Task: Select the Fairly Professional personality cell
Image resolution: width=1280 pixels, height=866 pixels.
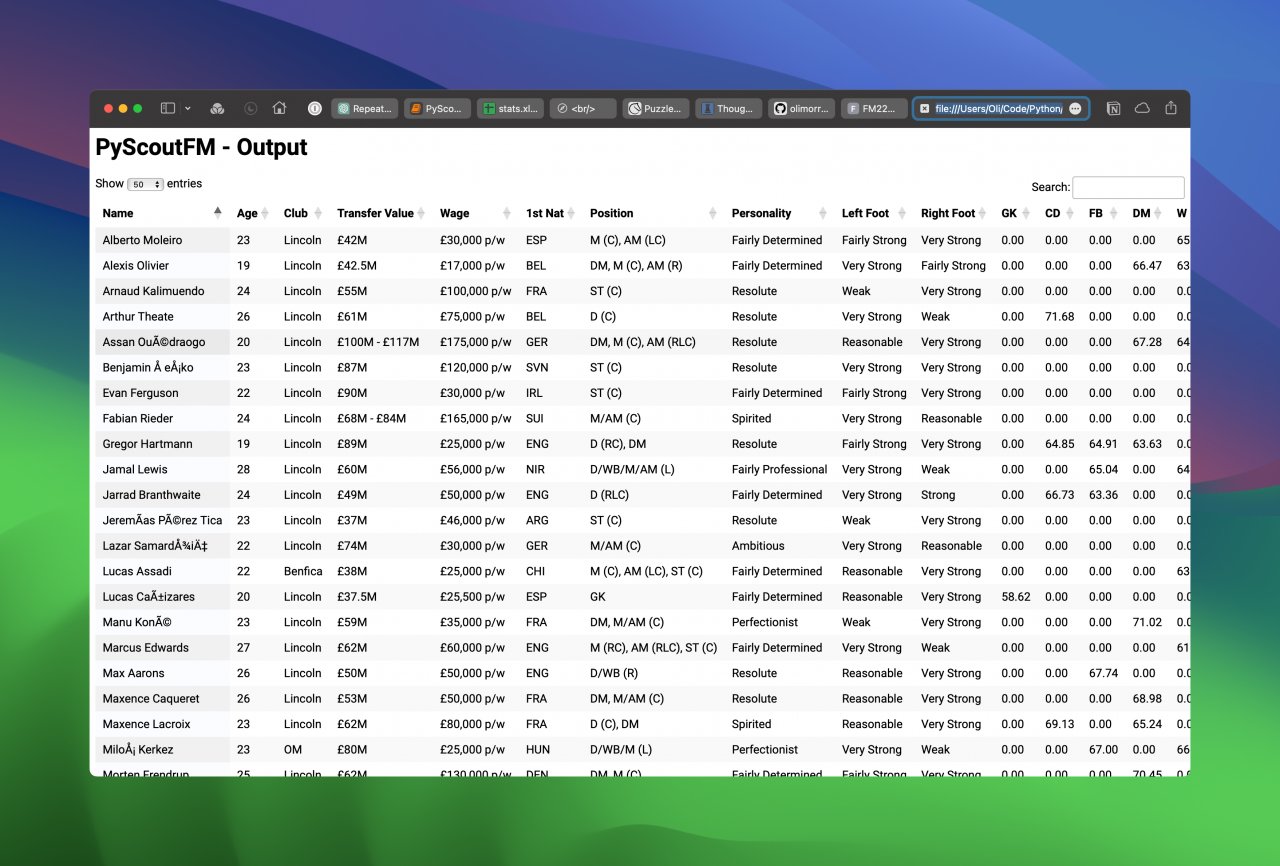Action: click(x=780, y=469)
